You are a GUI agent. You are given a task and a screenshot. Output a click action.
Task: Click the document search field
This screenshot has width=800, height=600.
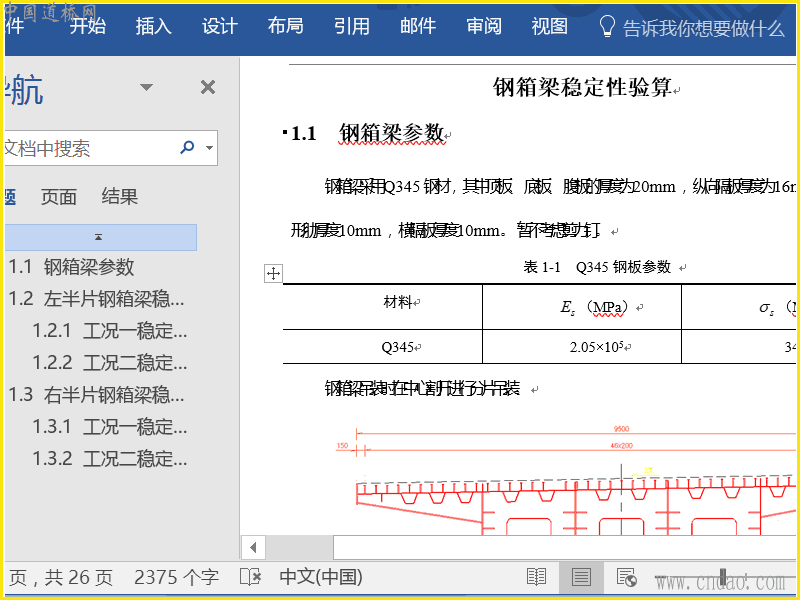(87, 148)
